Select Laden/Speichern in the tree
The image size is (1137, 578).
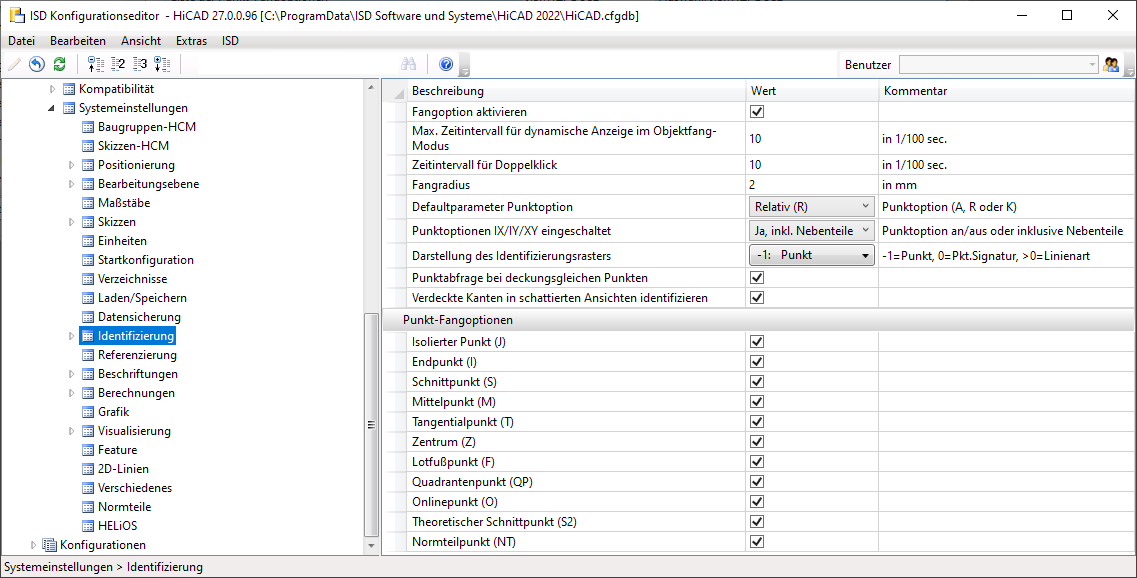(x=142, y=297)
